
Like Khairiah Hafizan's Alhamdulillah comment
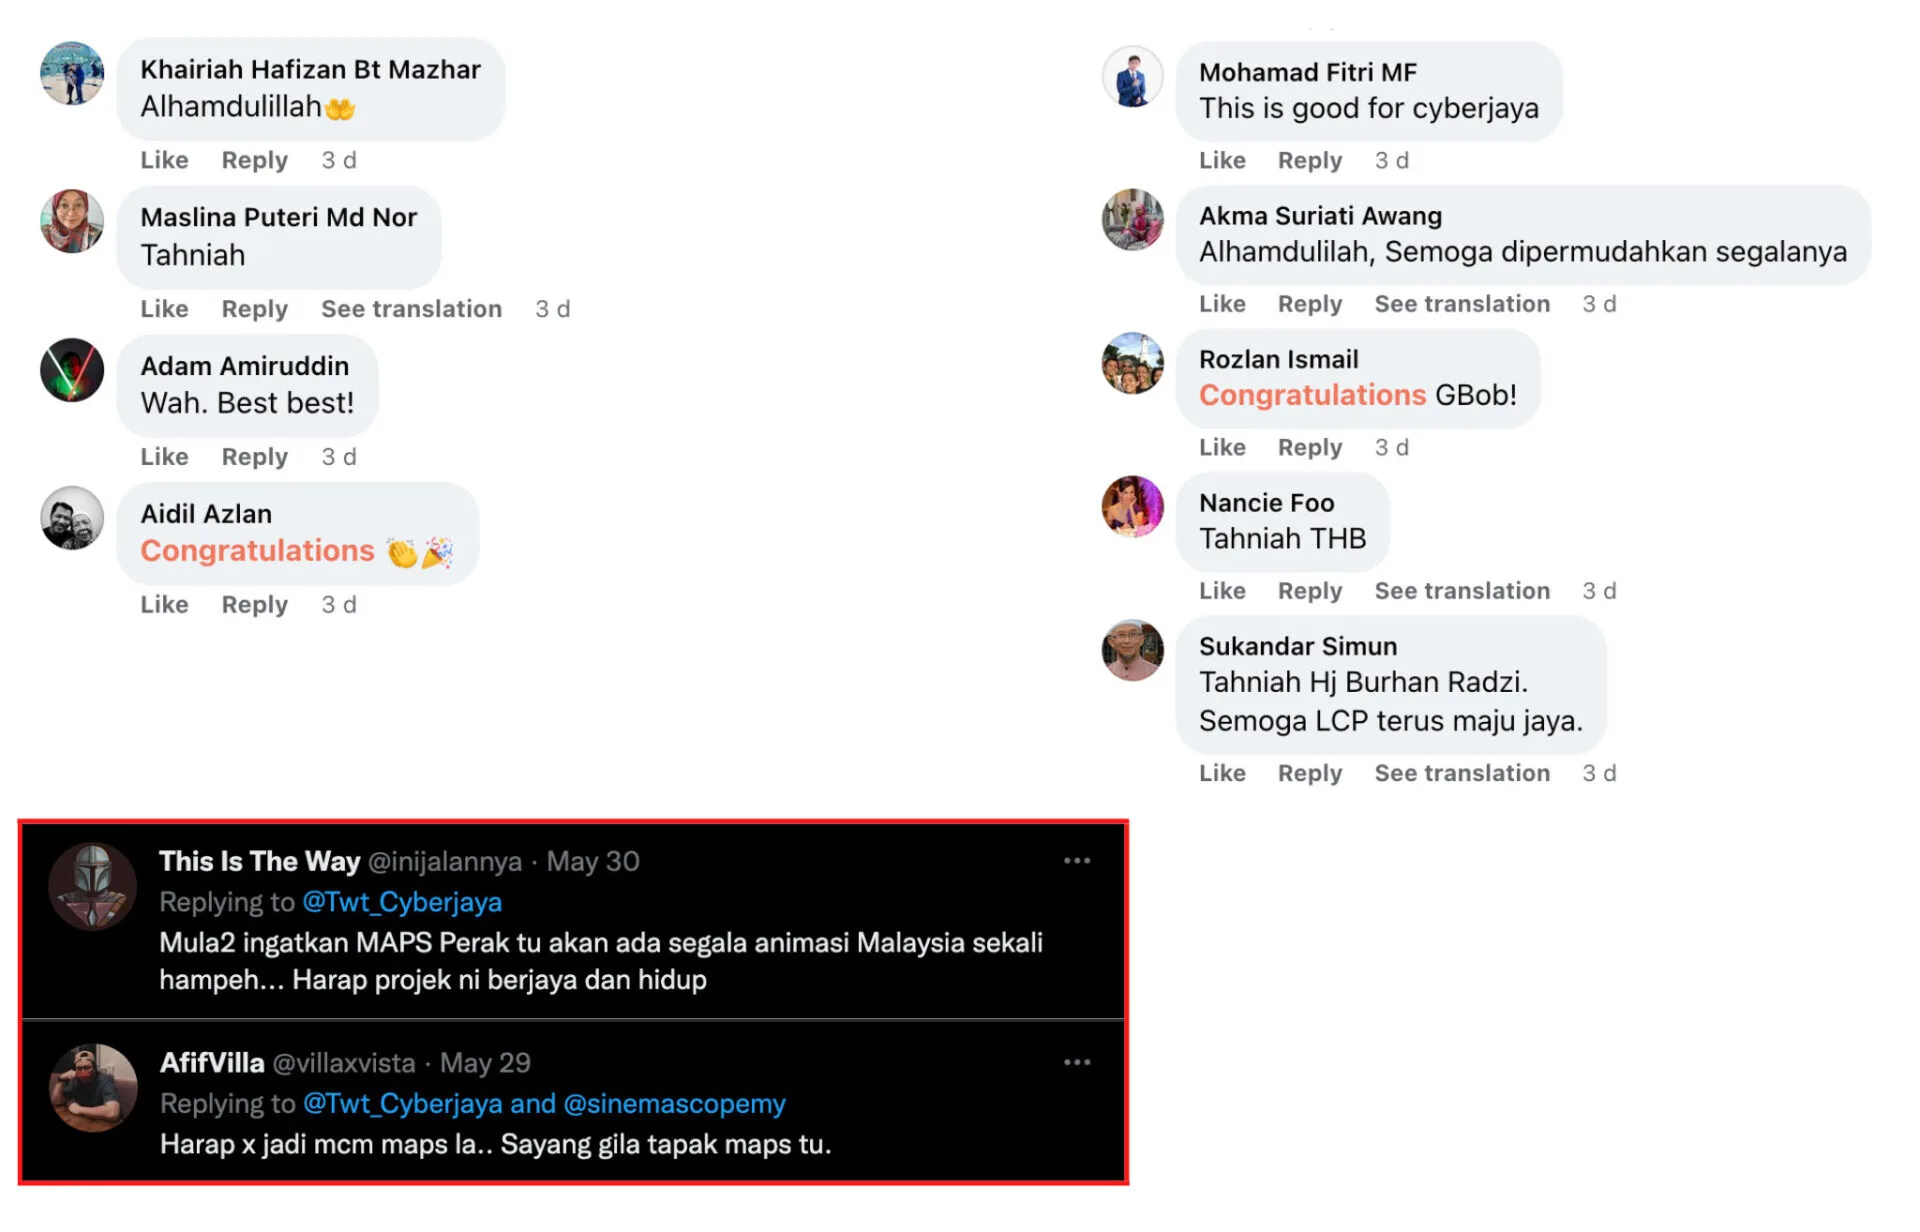point(164,160)
